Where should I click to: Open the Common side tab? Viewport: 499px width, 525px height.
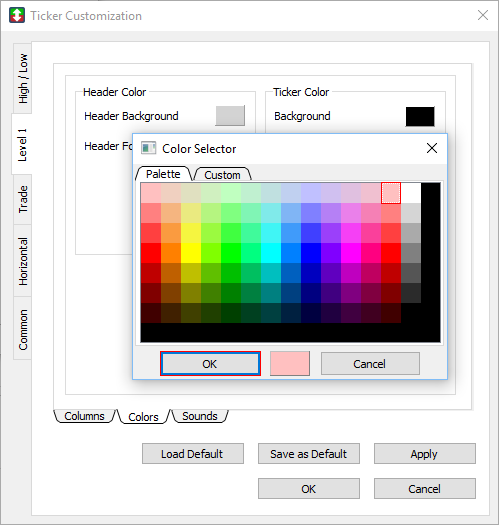[23, 329]
